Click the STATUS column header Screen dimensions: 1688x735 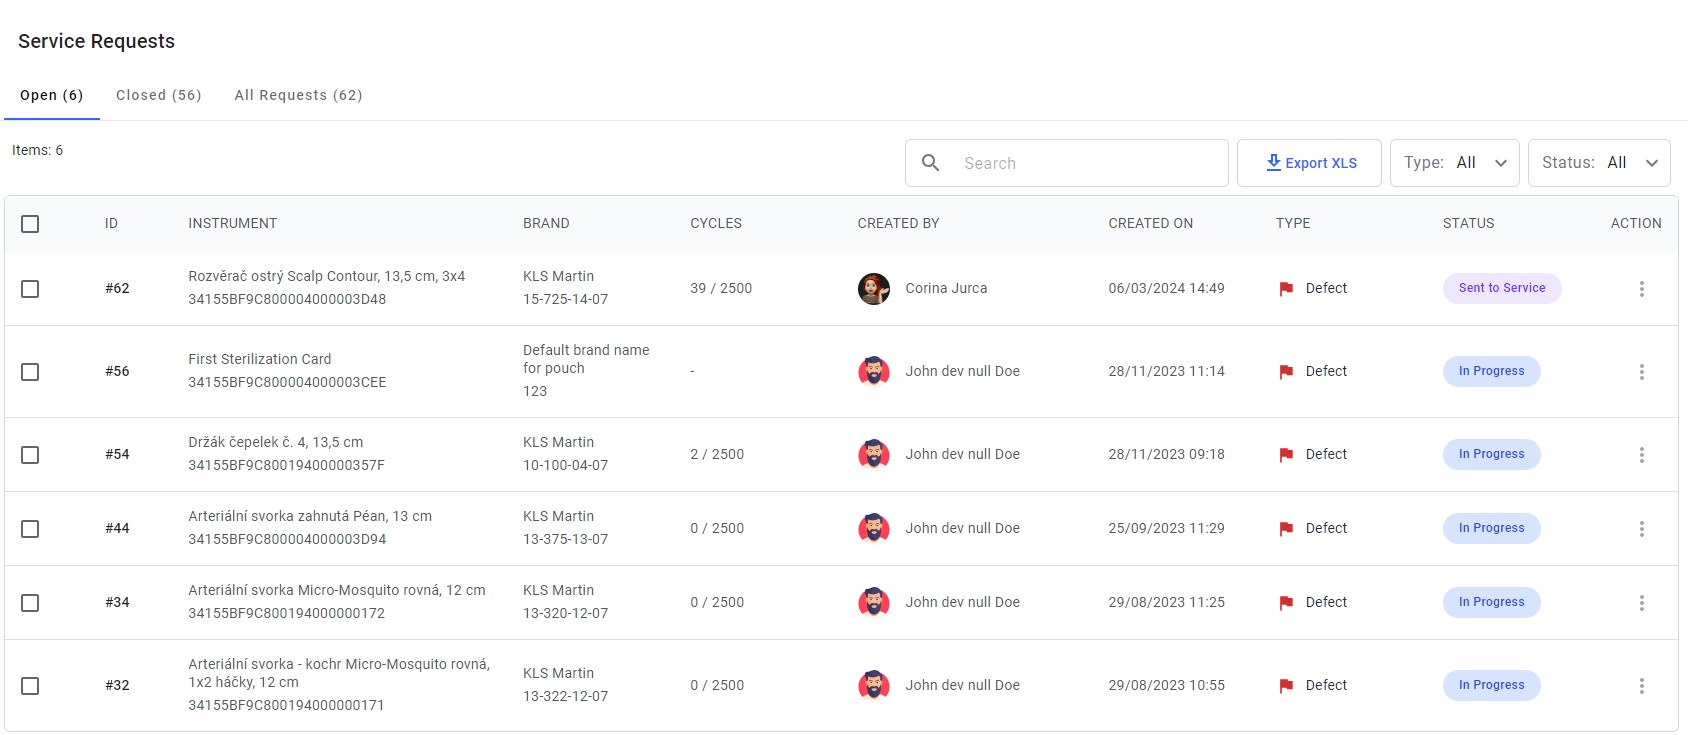coord(1468,223)
